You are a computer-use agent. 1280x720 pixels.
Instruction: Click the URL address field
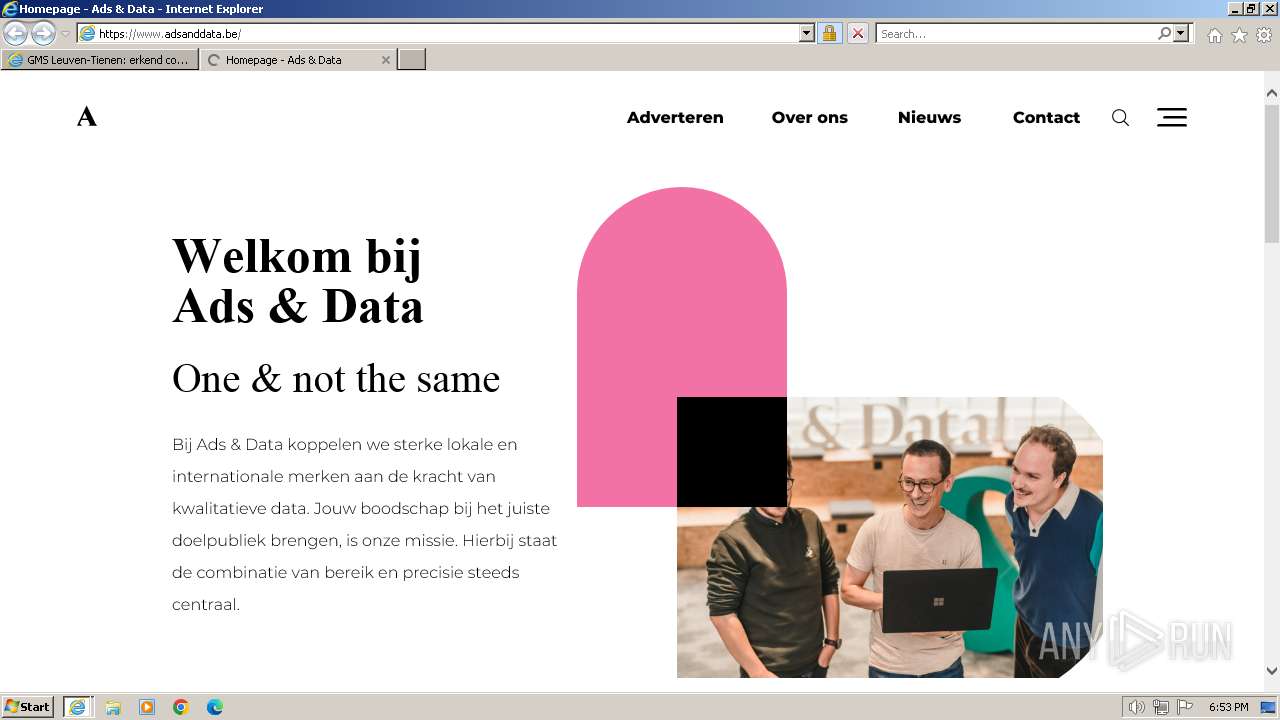click(x=446, y=33)
